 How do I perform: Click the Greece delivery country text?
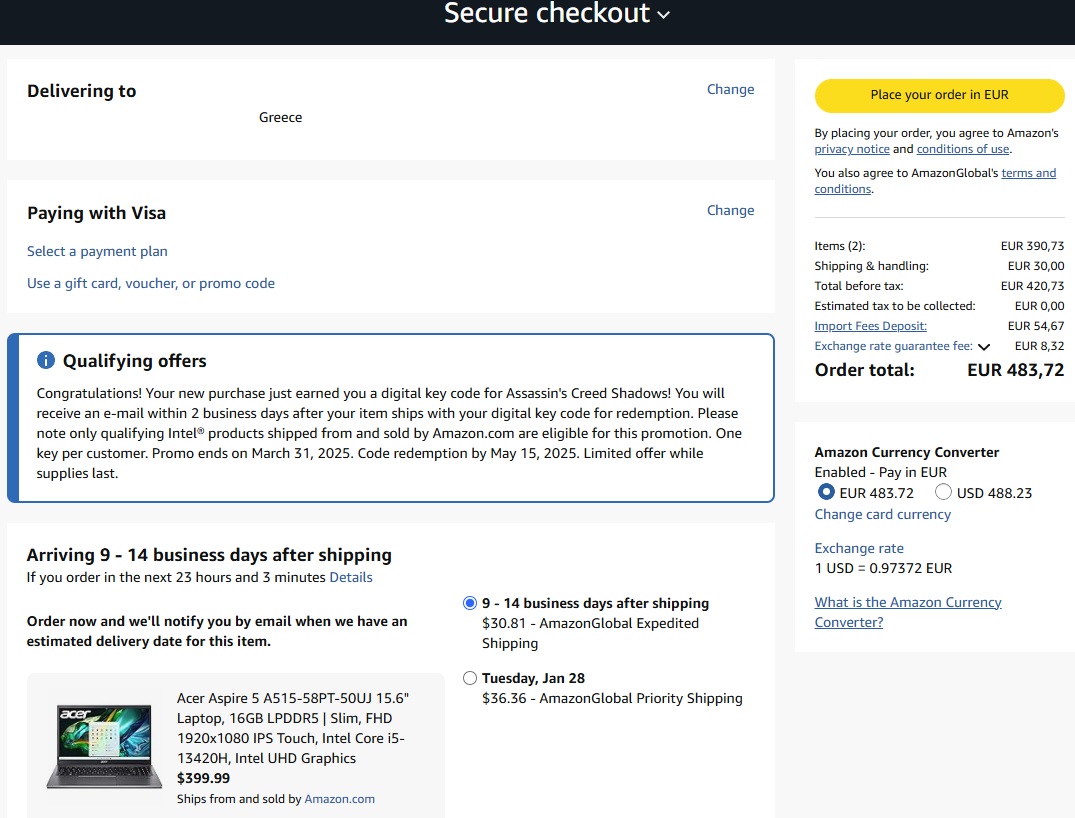pyautogui.click(x=280, y=117)
